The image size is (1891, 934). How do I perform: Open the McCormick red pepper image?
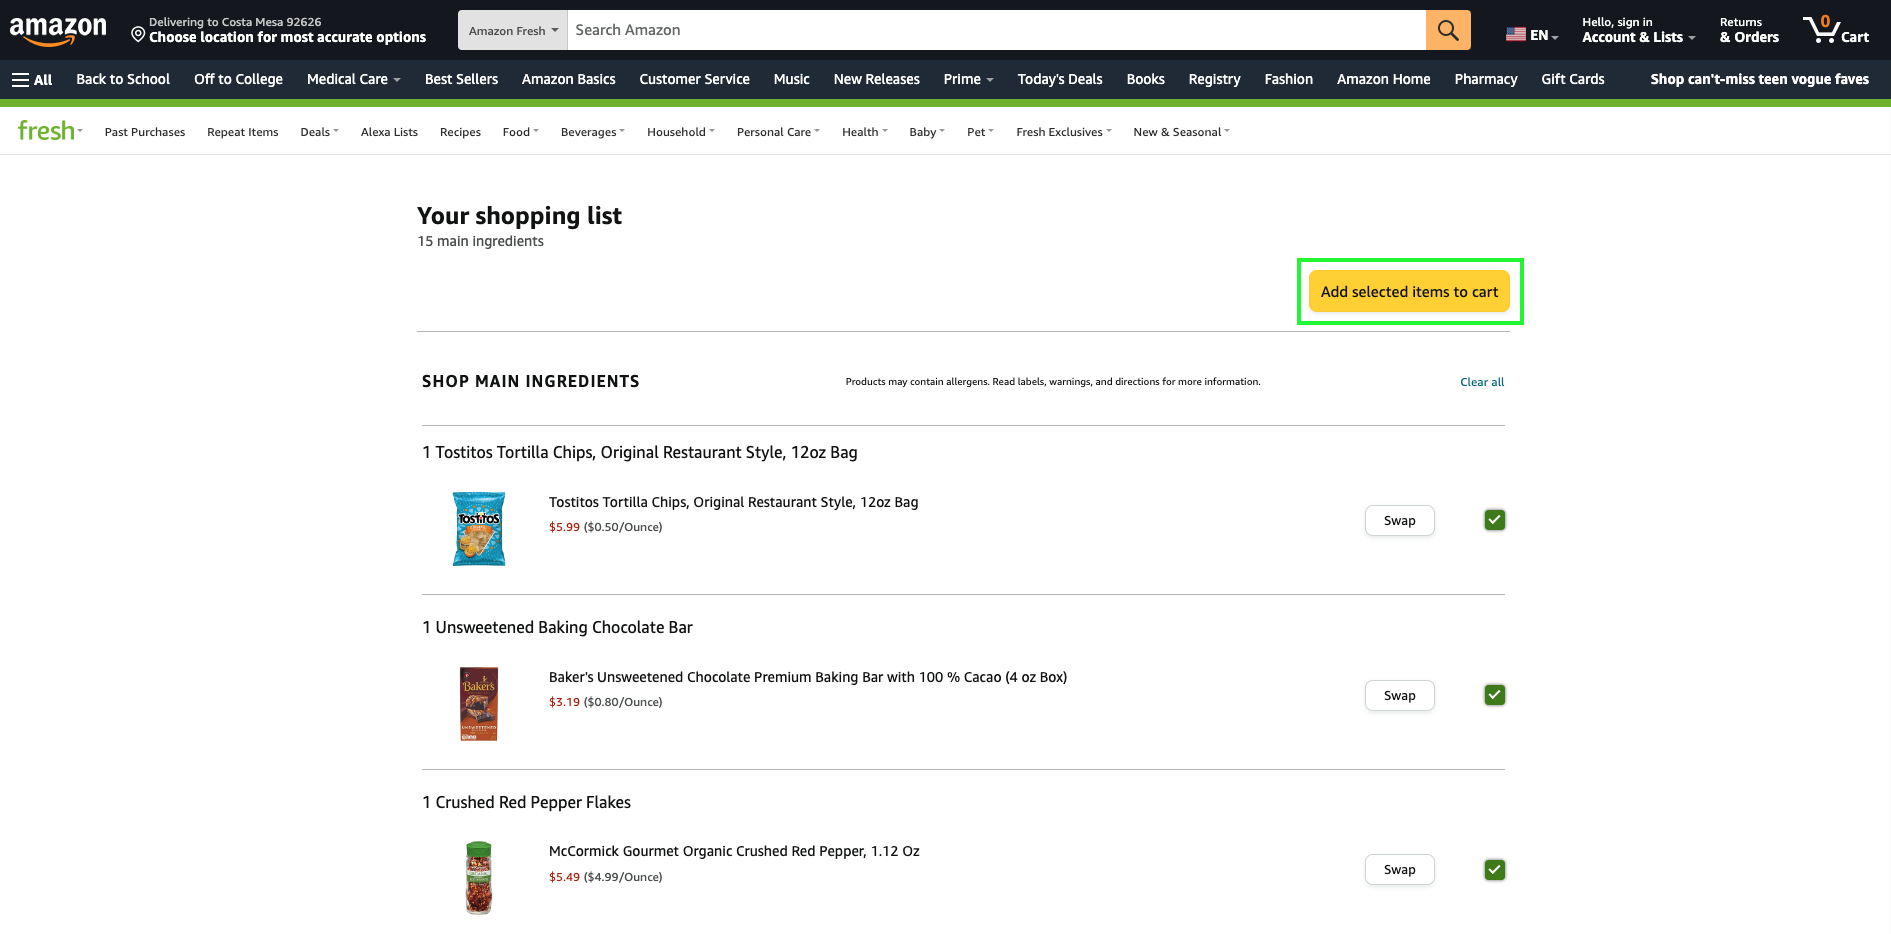tap(479, 878)
